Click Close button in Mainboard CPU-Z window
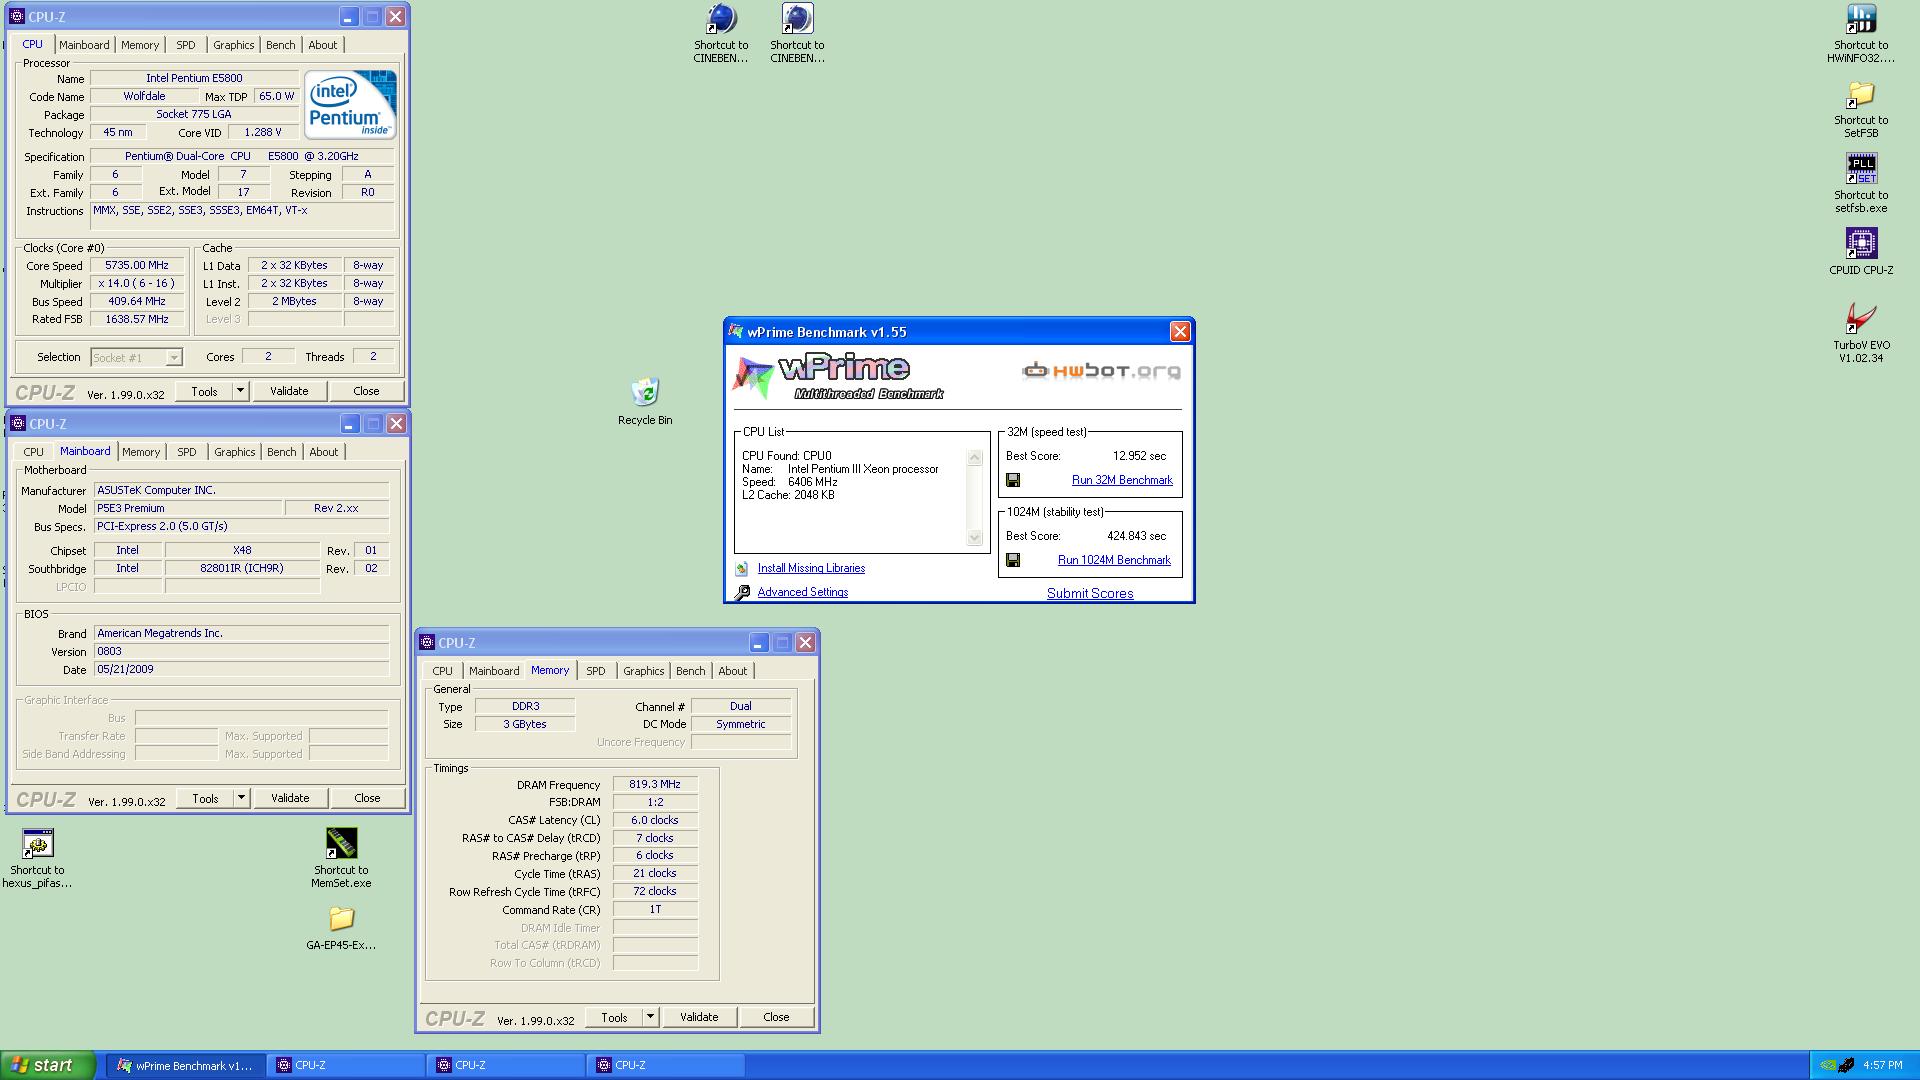The height and width of the screenshot is (1080, 1920). (x=367, y=798)
